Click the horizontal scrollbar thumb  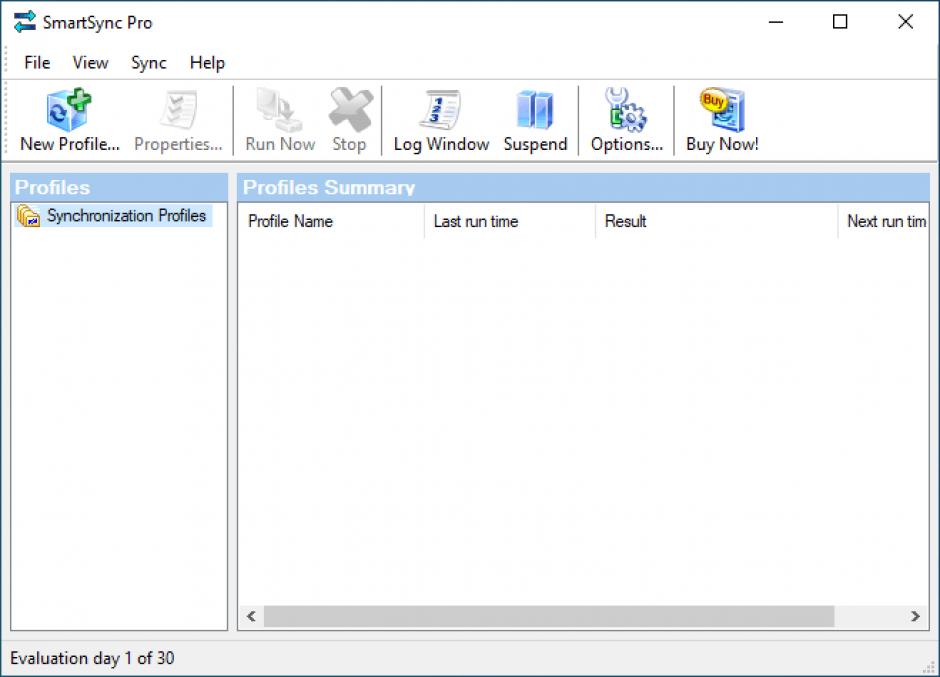point(549,616)
